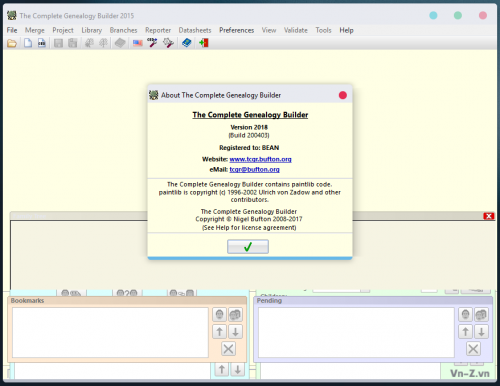Click the single person icon in Bookmarks panel
Viewport: 500px width, 386px height.
[219, 314]
